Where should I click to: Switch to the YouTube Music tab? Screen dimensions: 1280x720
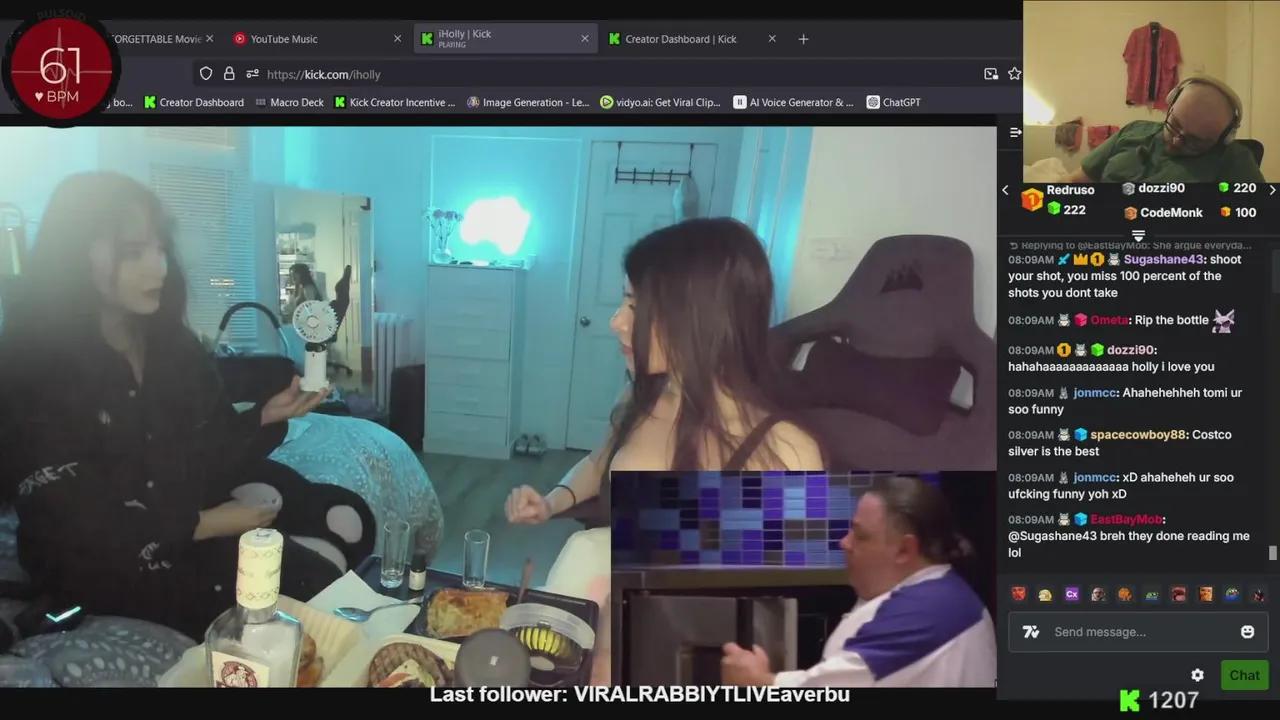pyautogui.click(x=284, y=39)
